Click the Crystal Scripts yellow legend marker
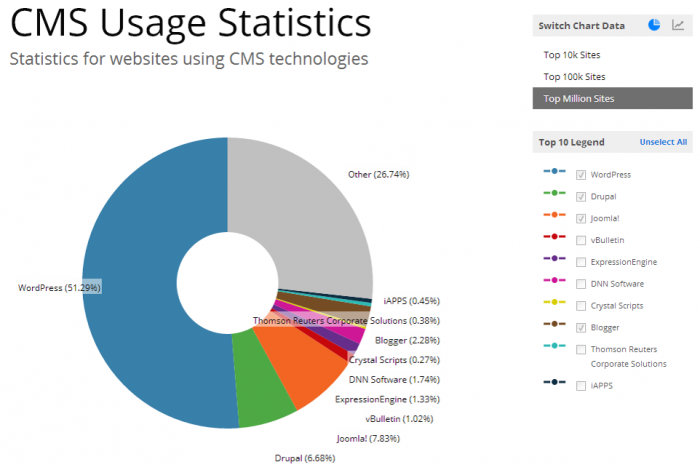700x470 pixels. [554, 302]
